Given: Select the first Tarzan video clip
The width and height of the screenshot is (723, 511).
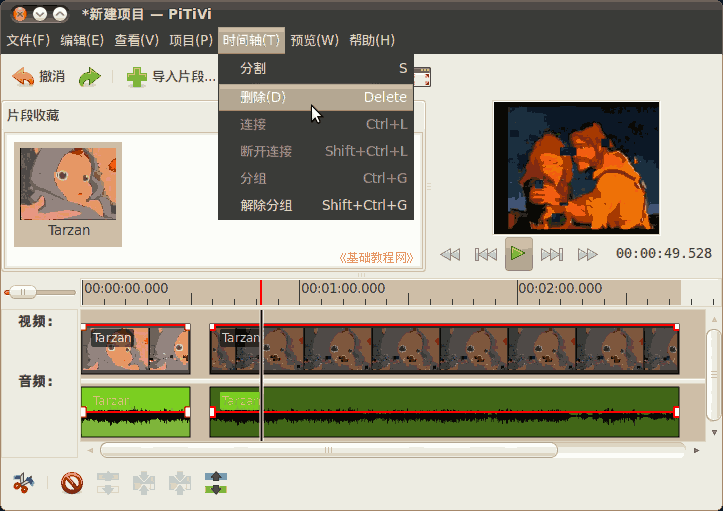Looking at the screenshot, I should click(x=136, y=349).
